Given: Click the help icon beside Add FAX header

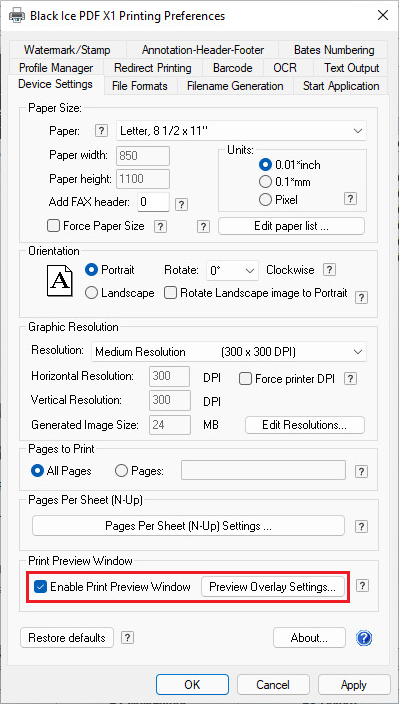Looking at the screenshot, I should click(181, 205).
